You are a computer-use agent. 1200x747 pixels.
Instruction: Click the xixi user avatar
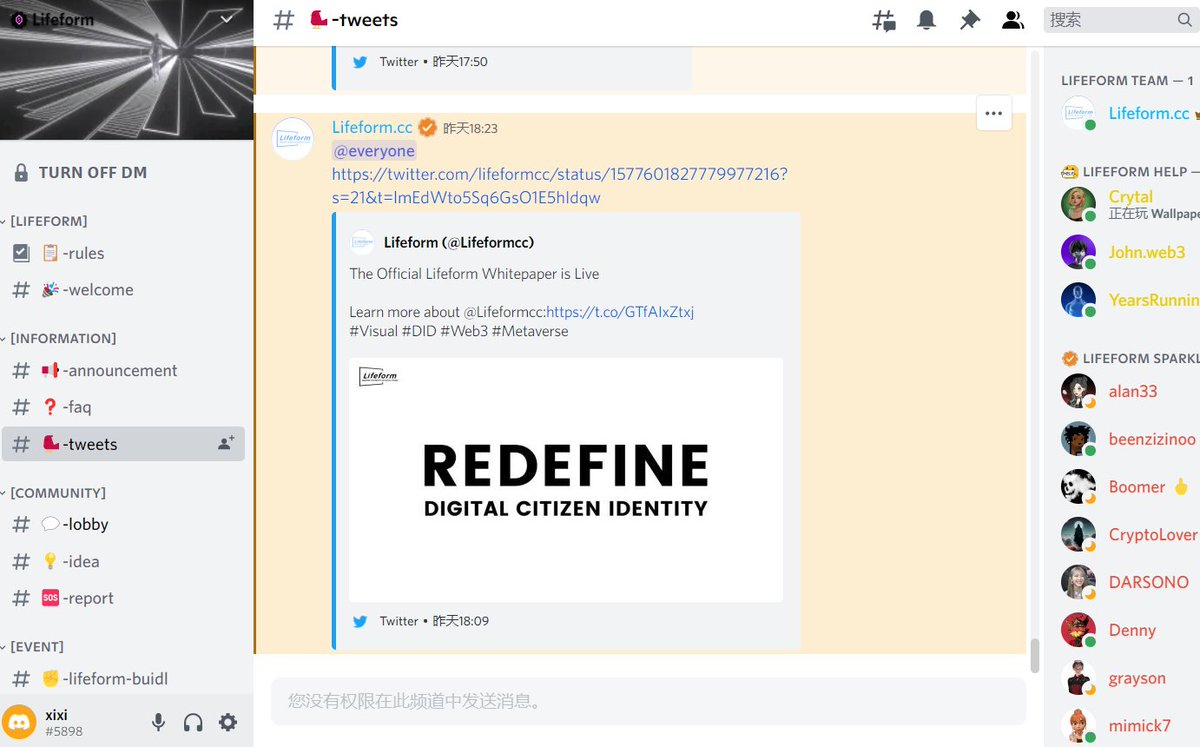pos(19,722)
